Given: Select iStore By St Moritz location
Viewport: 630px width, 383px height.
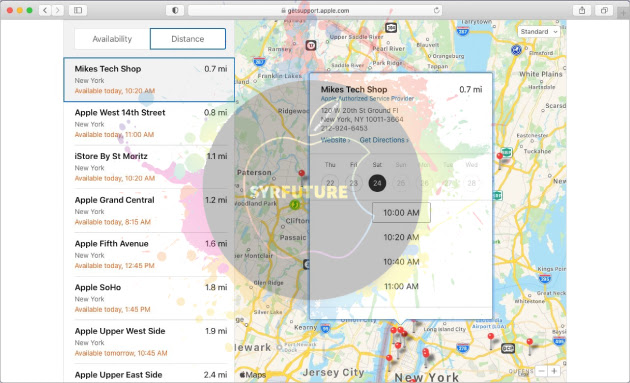Looking at the screenshot, I should tap(149, 167).
